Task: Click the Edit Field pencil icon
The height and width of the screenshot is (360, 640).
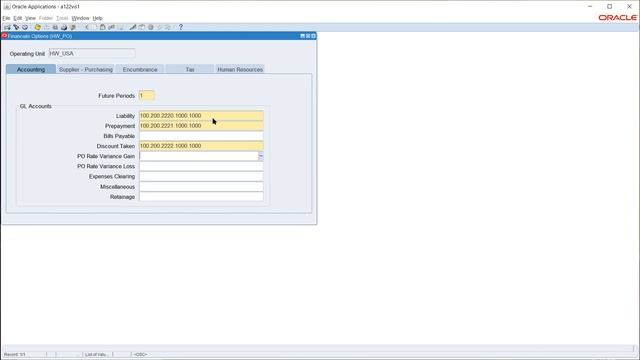Action: click(133, 27)
